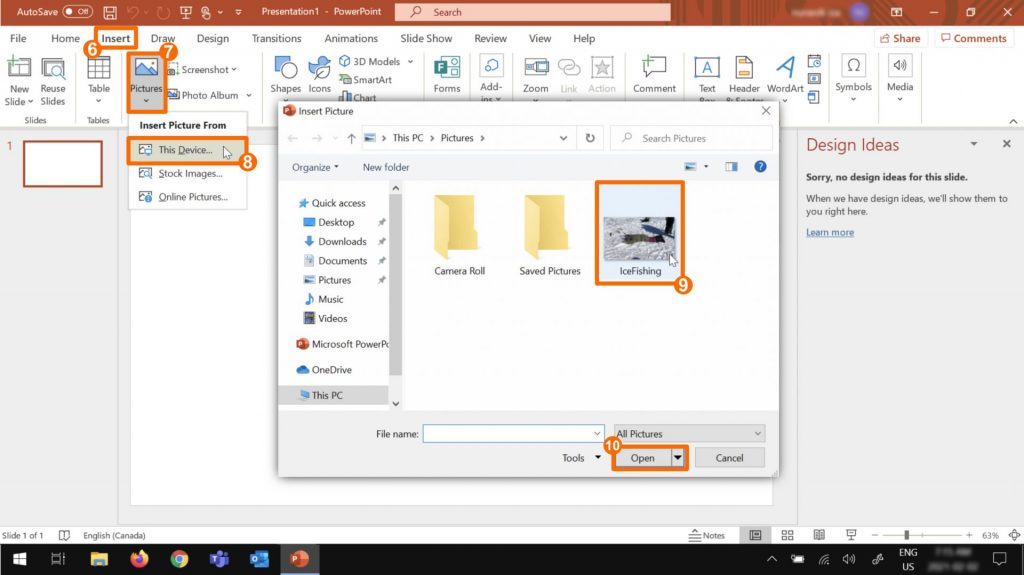The width and height of the screenshot is (1024, 575).
Task: Choose Stock Images from picture menu
Action: [189, 174]
